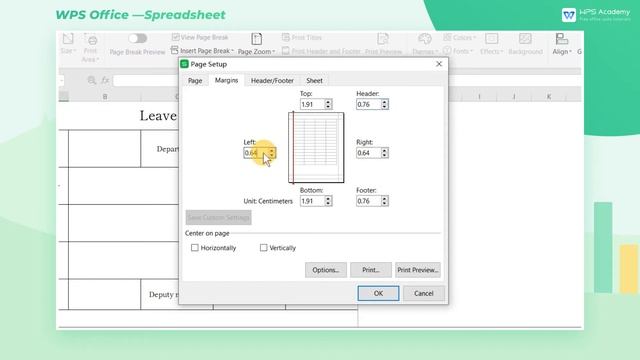Click the Left margin stepper arrows
The width and height of the screenshot is (640, 360).
272,153
